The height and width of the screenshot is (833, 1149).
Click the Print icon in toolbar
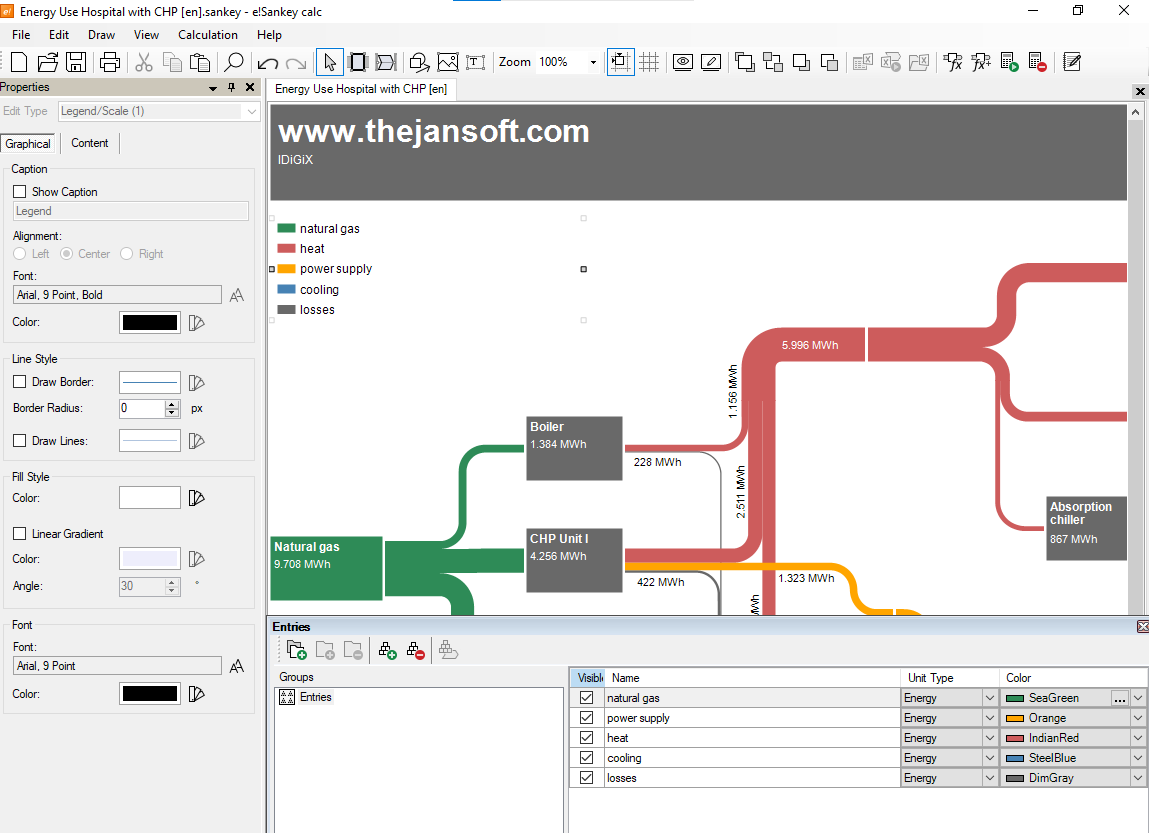(x=110, y=62)
